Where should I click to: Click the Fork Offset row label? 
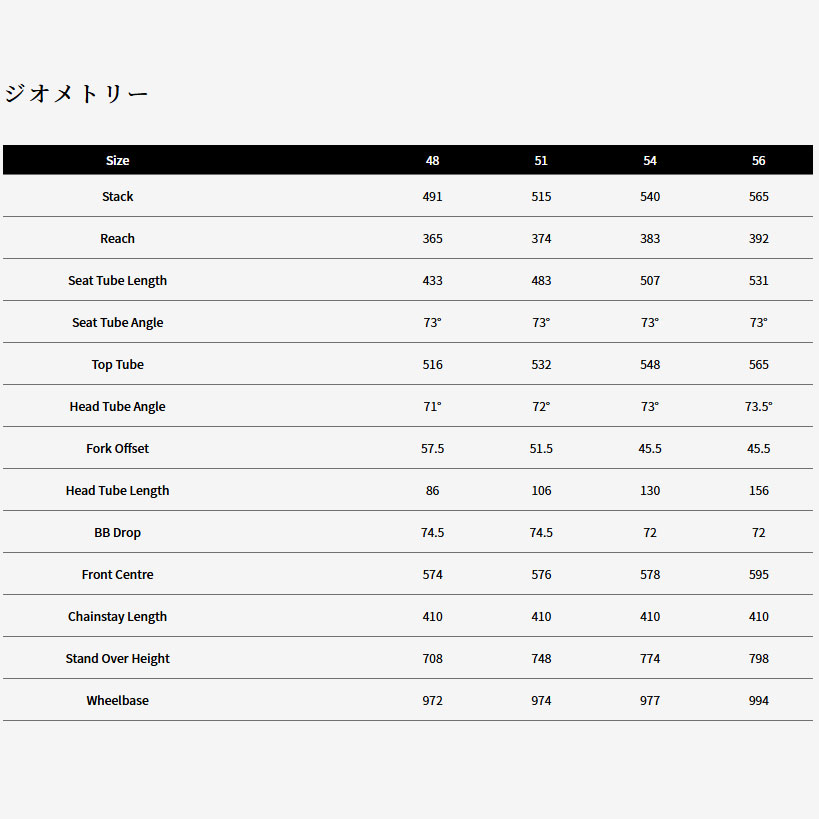point(117,449)
